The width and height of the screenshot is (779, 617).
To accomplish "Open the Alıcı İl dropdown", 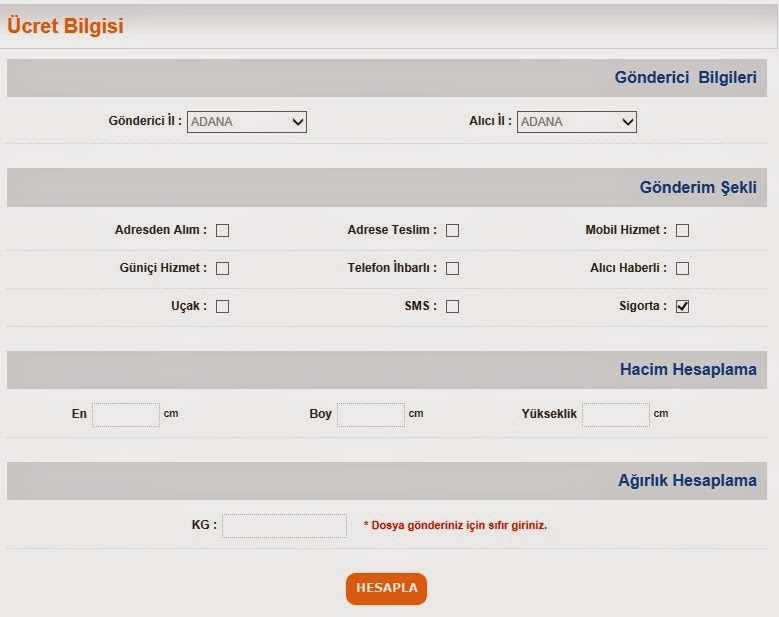I will (x=577, y=122).
